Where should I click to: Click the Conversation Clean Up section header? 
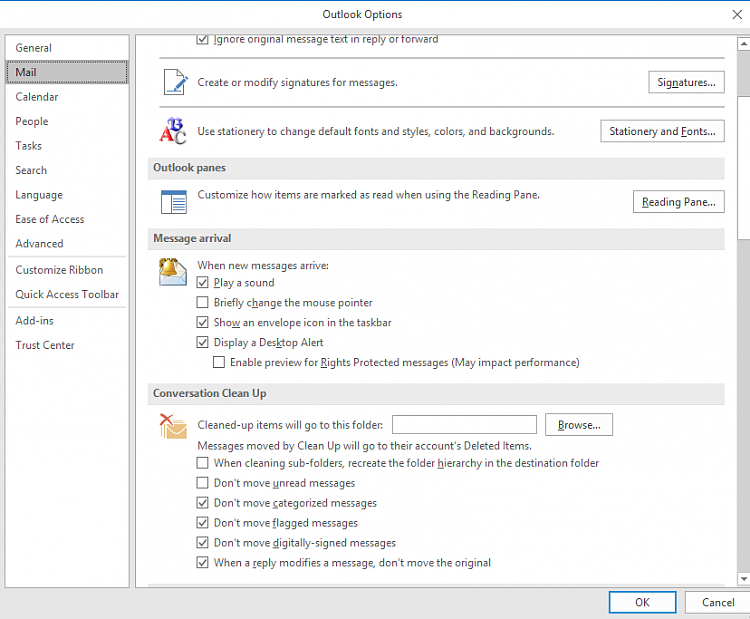point(436,393)
